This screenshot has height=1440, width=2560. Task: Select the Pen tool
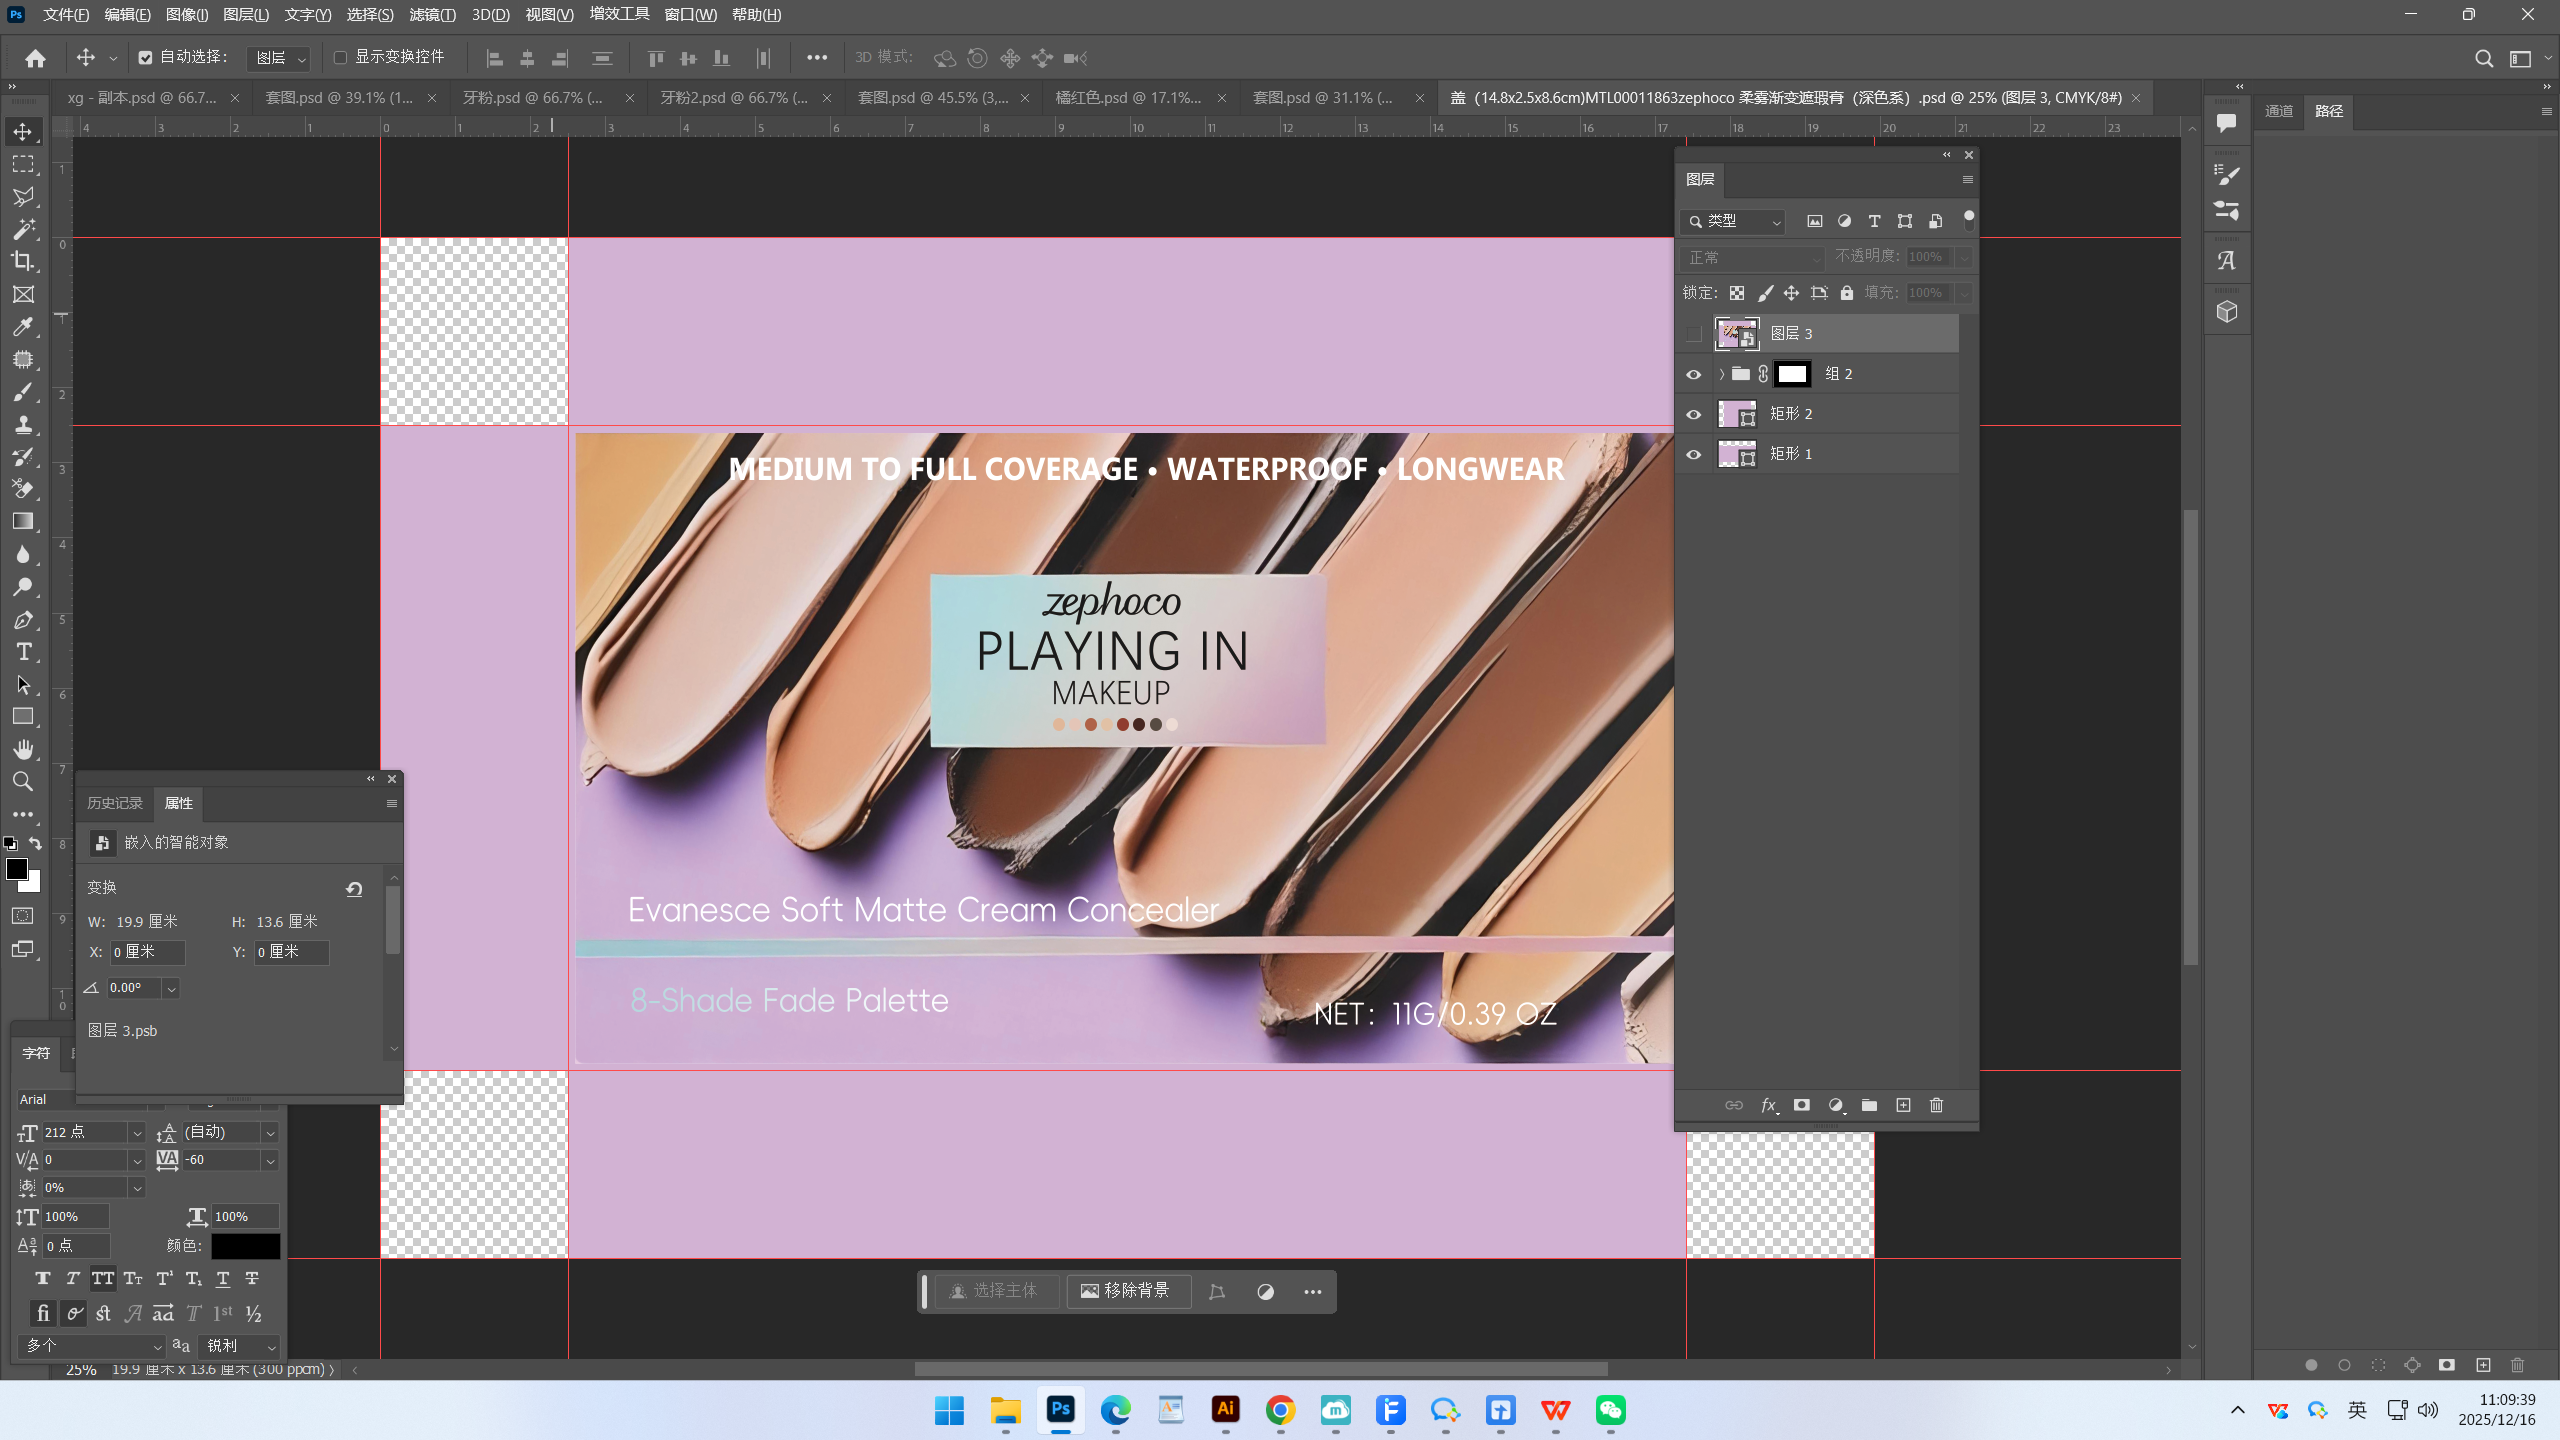click(23, 620)
